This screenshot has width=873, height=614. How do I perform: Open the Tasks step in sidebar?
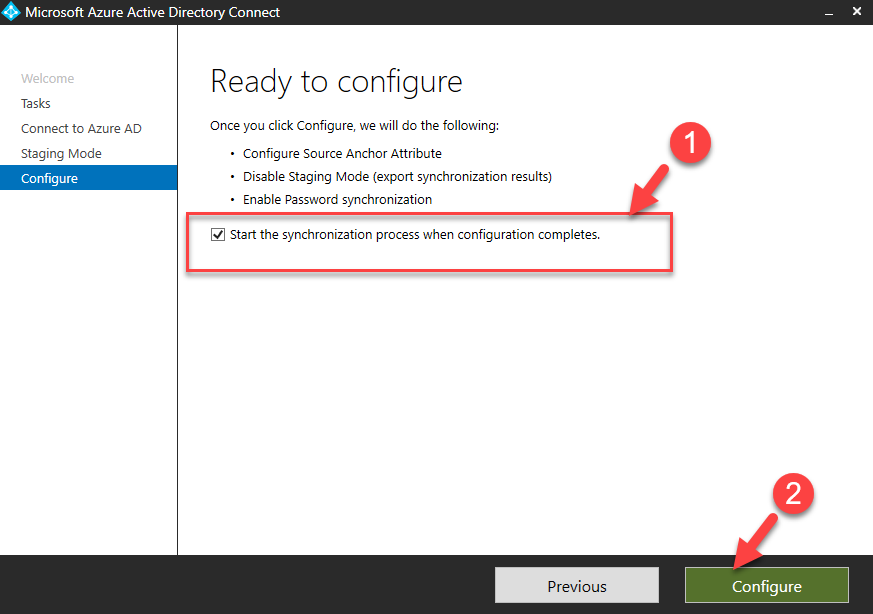point(36,104)
